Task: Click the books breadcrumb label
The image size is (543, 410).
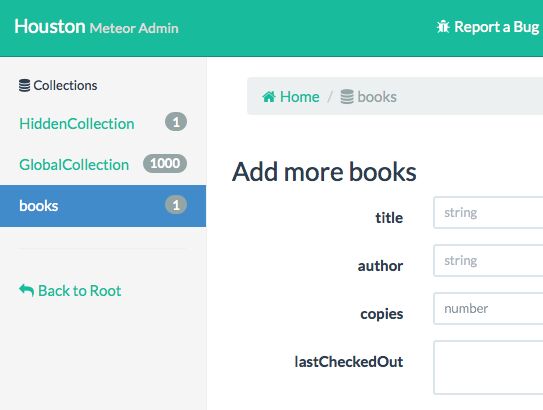Action: pyautogui.click(x=377, y=97)
